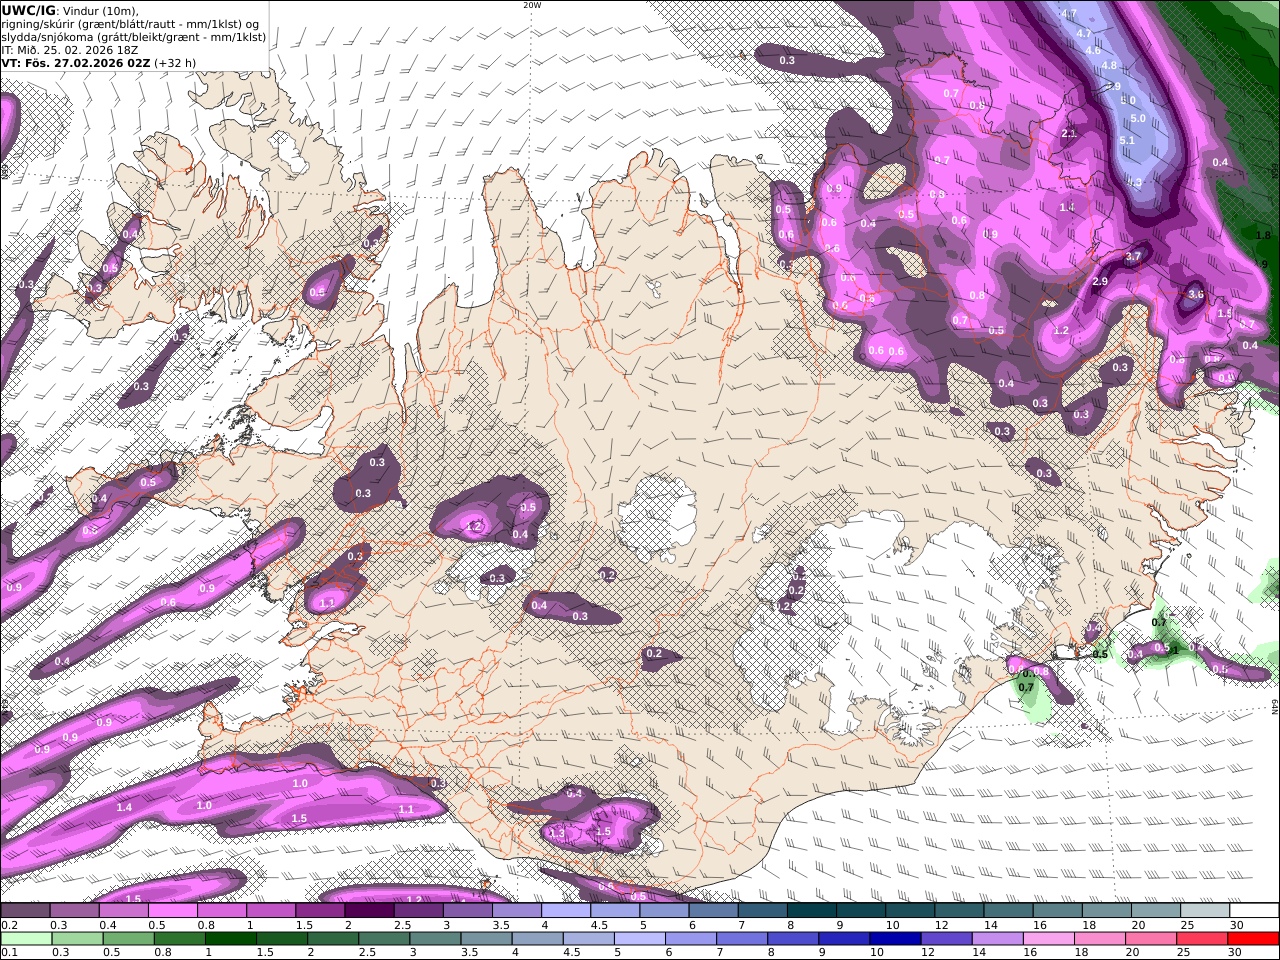This screenshot has height=960, width=1280.
Task: Click the 'slydda/snjókoma' legend description line
Action: pos(133,37)
